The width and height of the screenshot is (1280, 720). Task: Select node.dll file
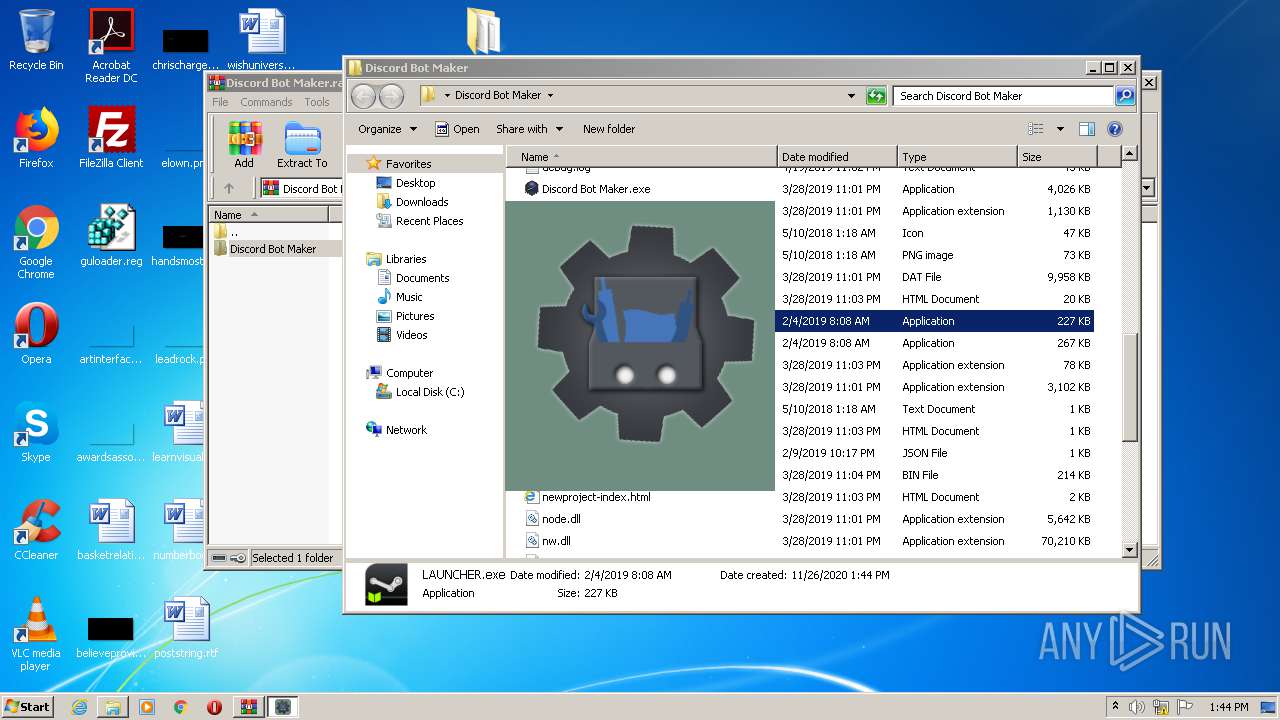click(x=561, y=519)
